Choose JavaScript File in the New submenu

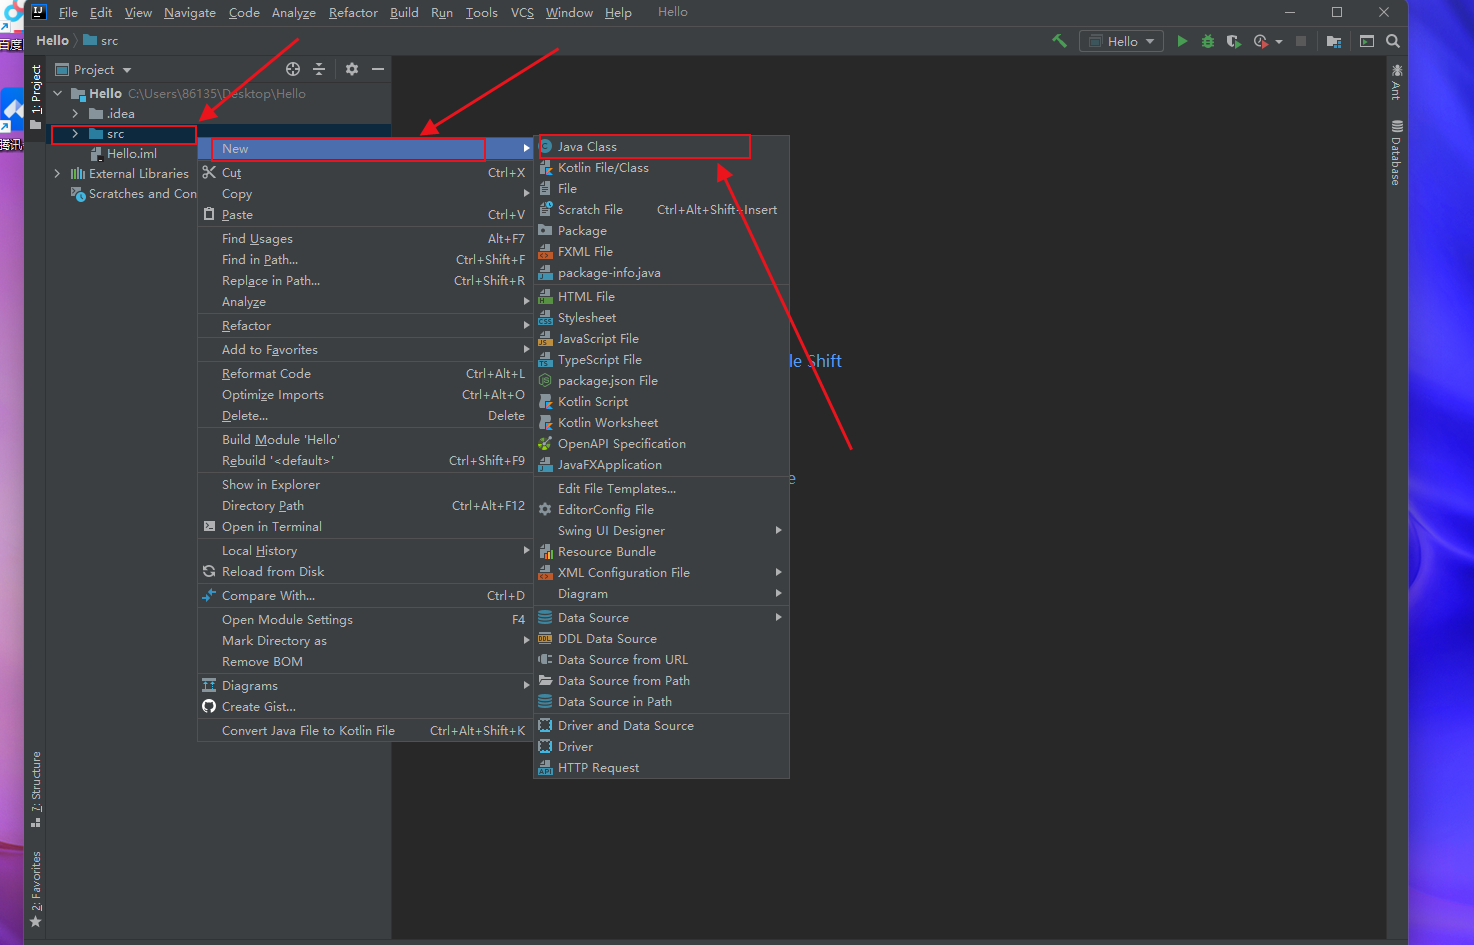tap(661, 339)
